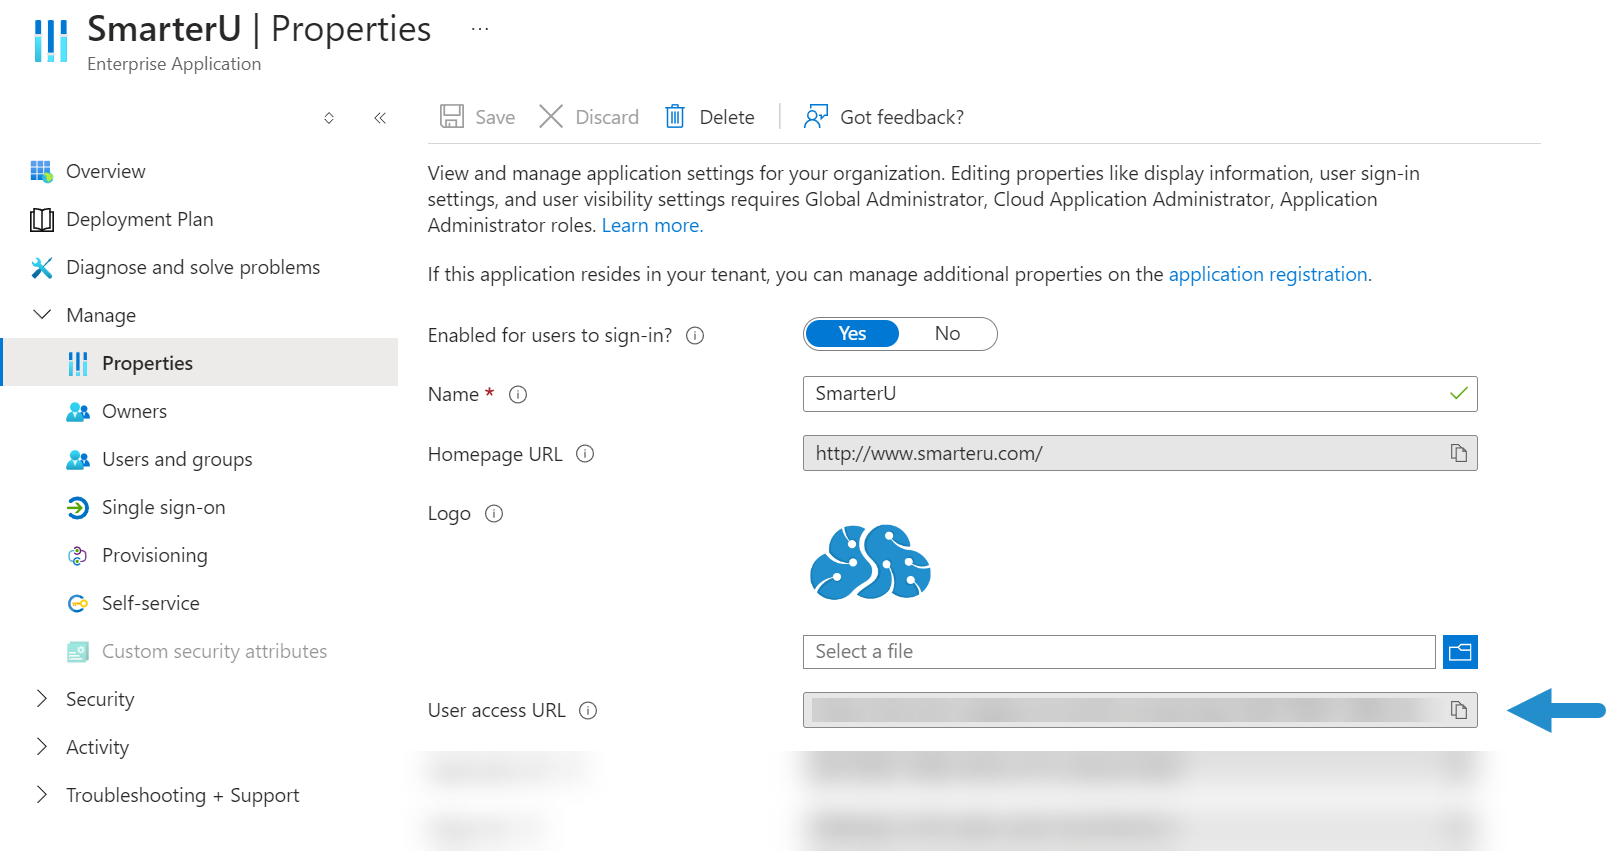Click the Deployment Plan book icon
The height and width of the screenshot is (851, 1624).
(x=42, y=219)
